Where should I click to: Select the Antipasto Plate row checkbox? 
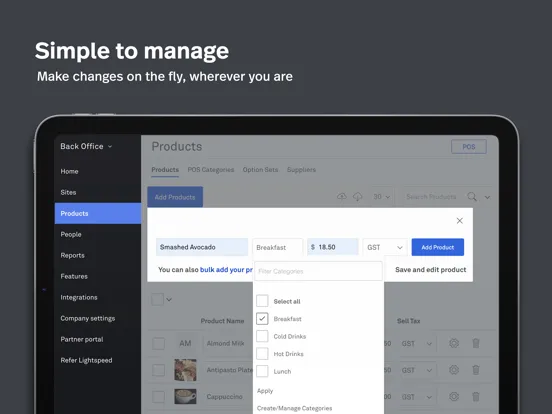(x=158, y=370)
